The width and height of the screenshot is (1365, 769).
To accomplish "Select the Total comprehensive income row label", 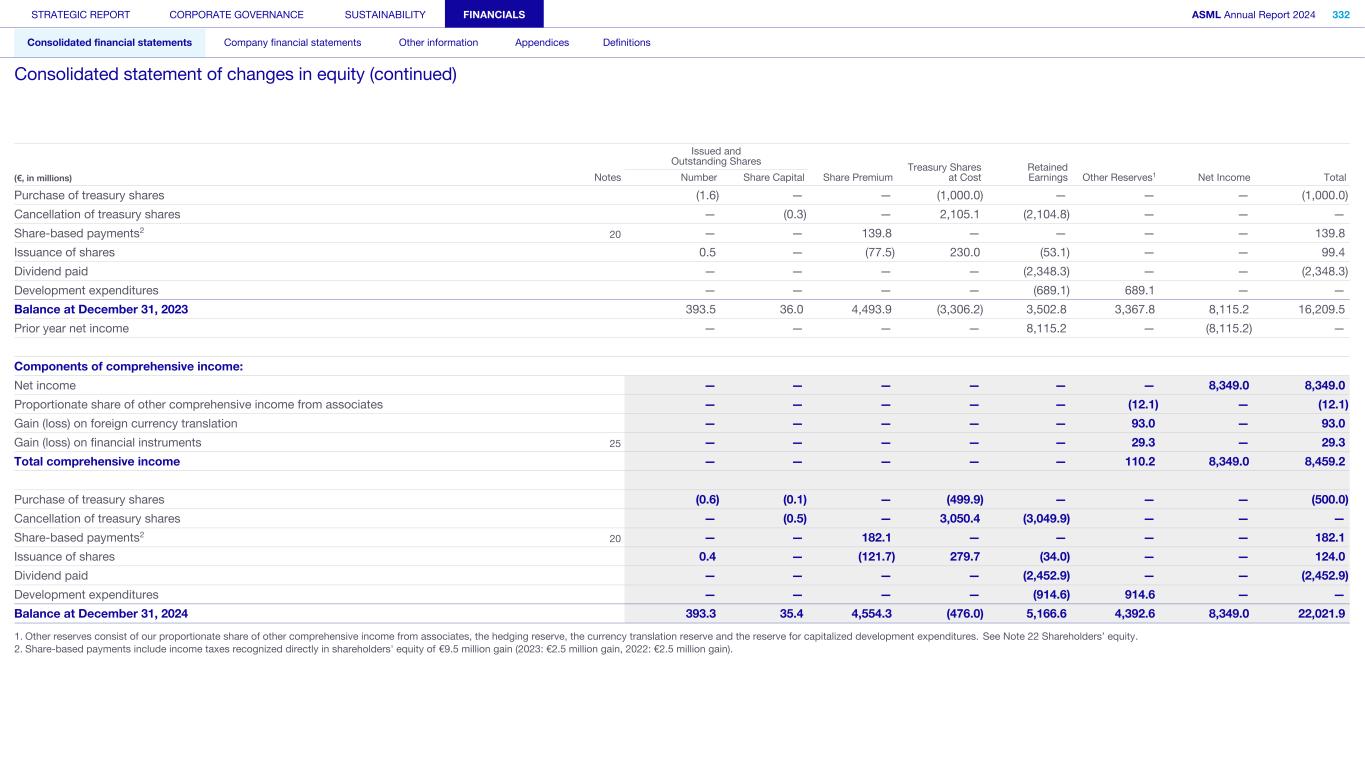I will coord(97,462).
